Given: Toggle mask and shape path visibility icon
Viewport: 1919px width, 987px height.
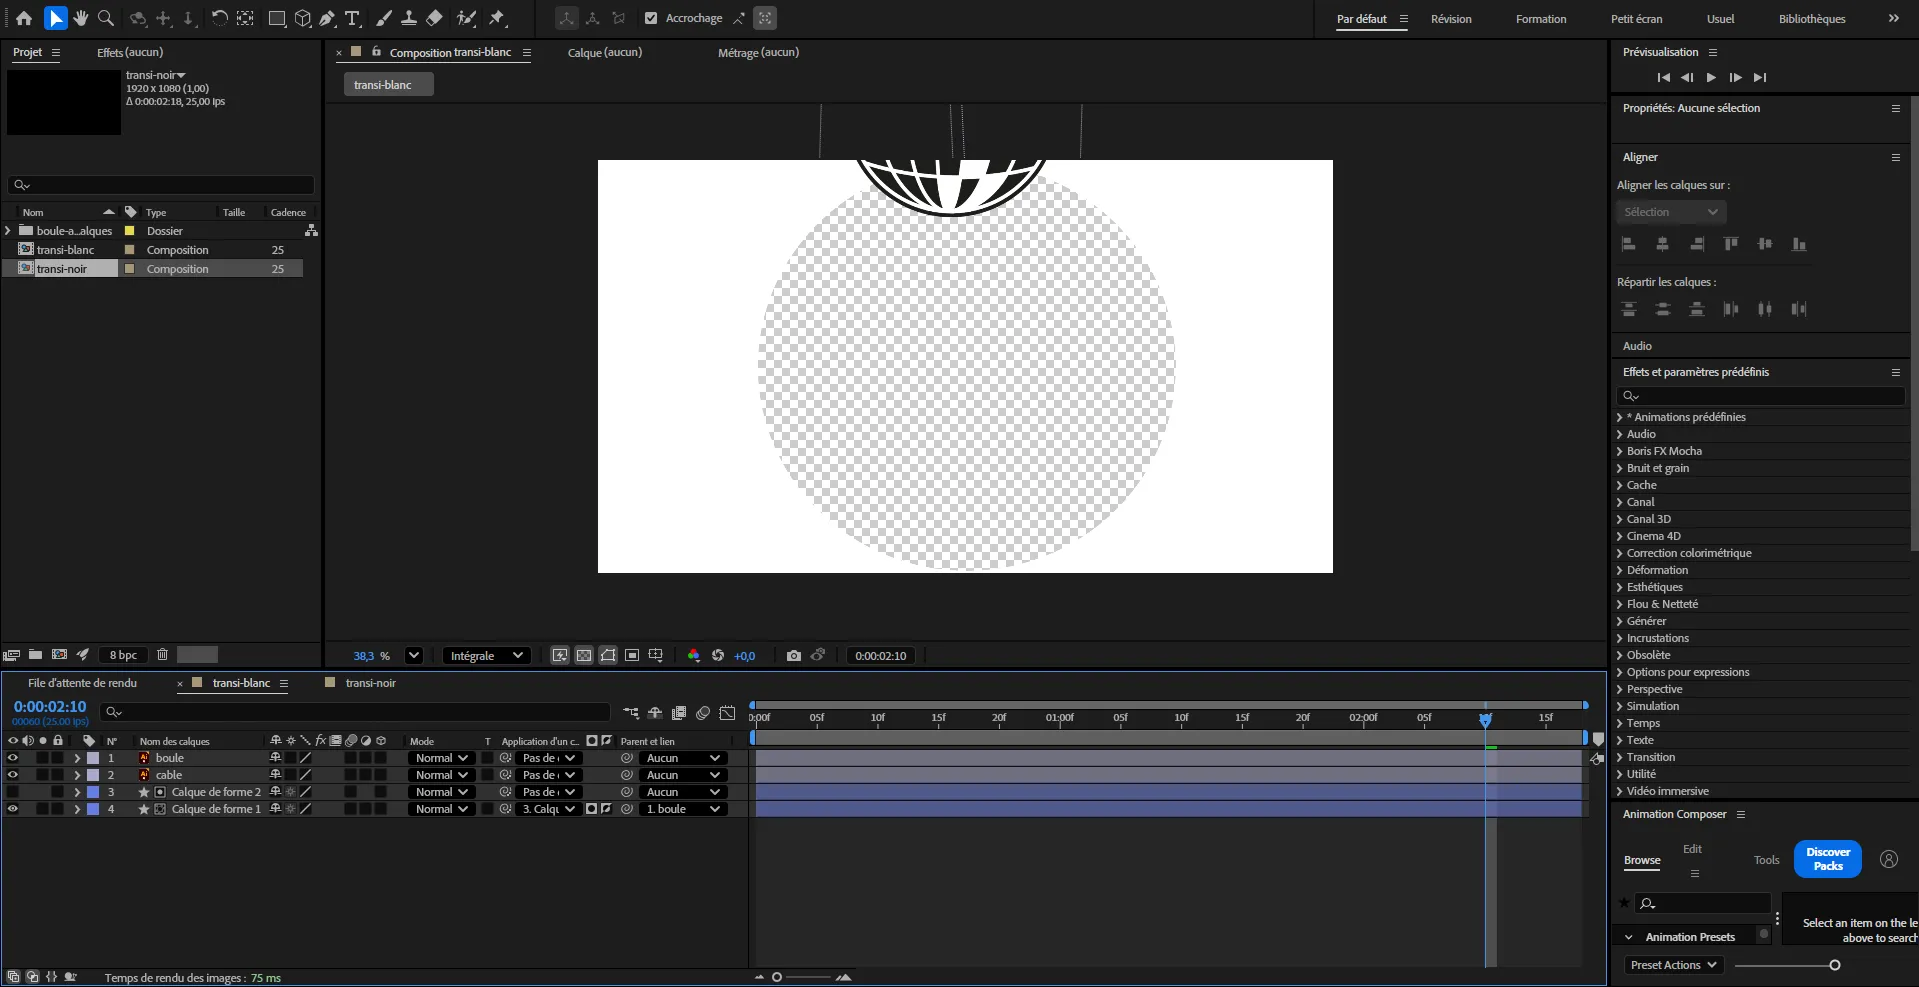Looking at the screenshot, I should 608,656.
